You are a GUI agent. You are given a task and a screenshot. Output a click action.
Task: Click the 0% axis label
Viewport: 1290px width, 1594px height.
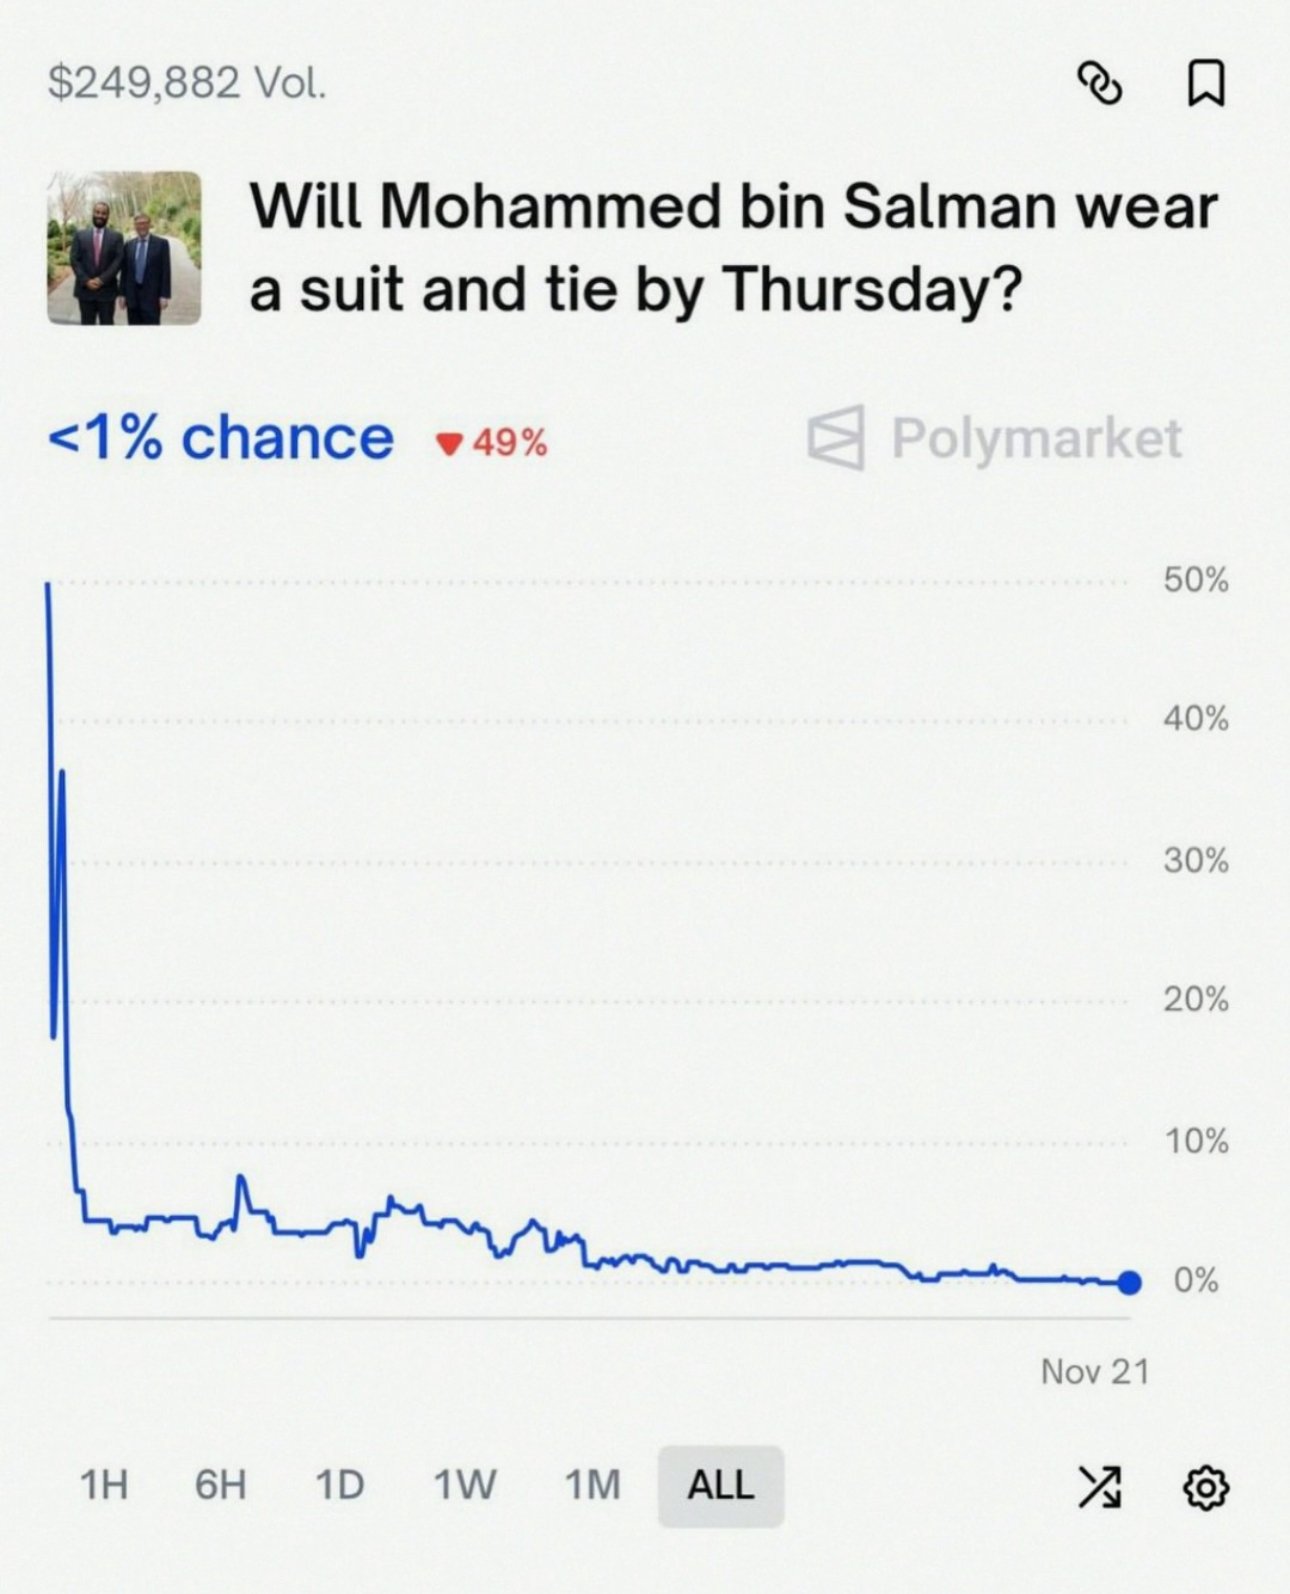coord(1195,1281)
